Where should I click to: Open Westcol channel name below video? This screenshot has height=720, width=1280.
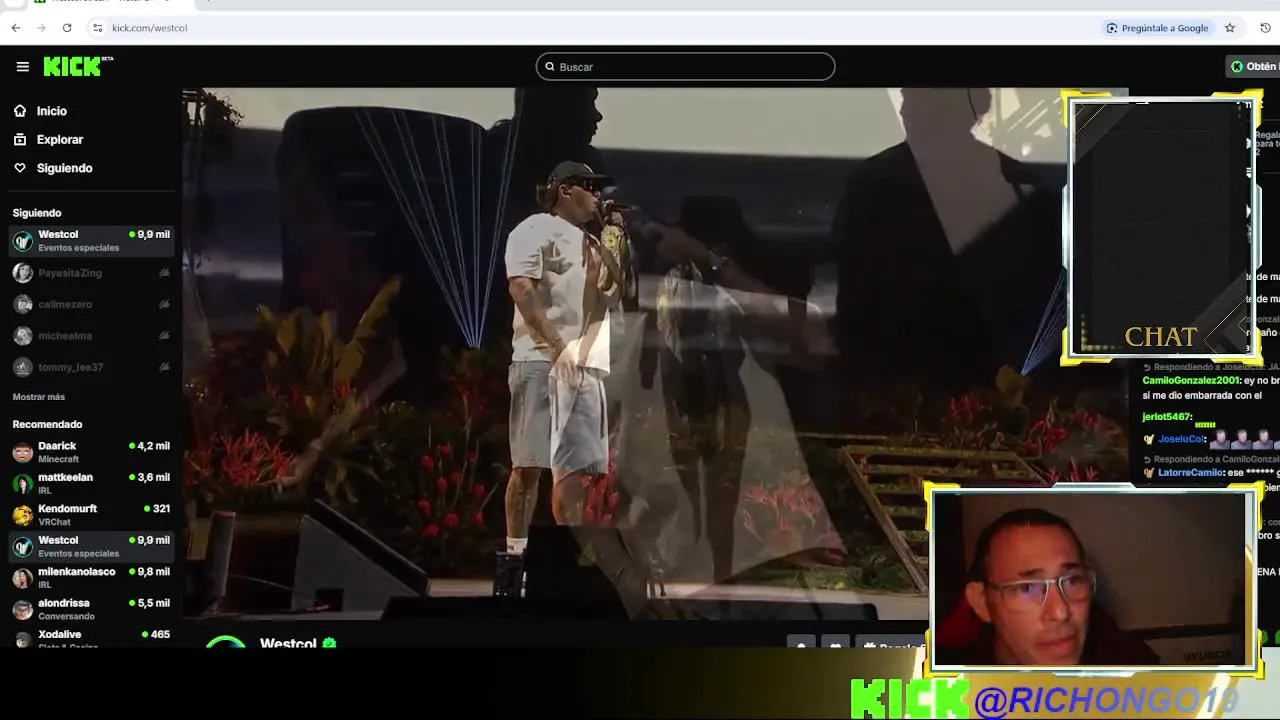tap(288, 643)
